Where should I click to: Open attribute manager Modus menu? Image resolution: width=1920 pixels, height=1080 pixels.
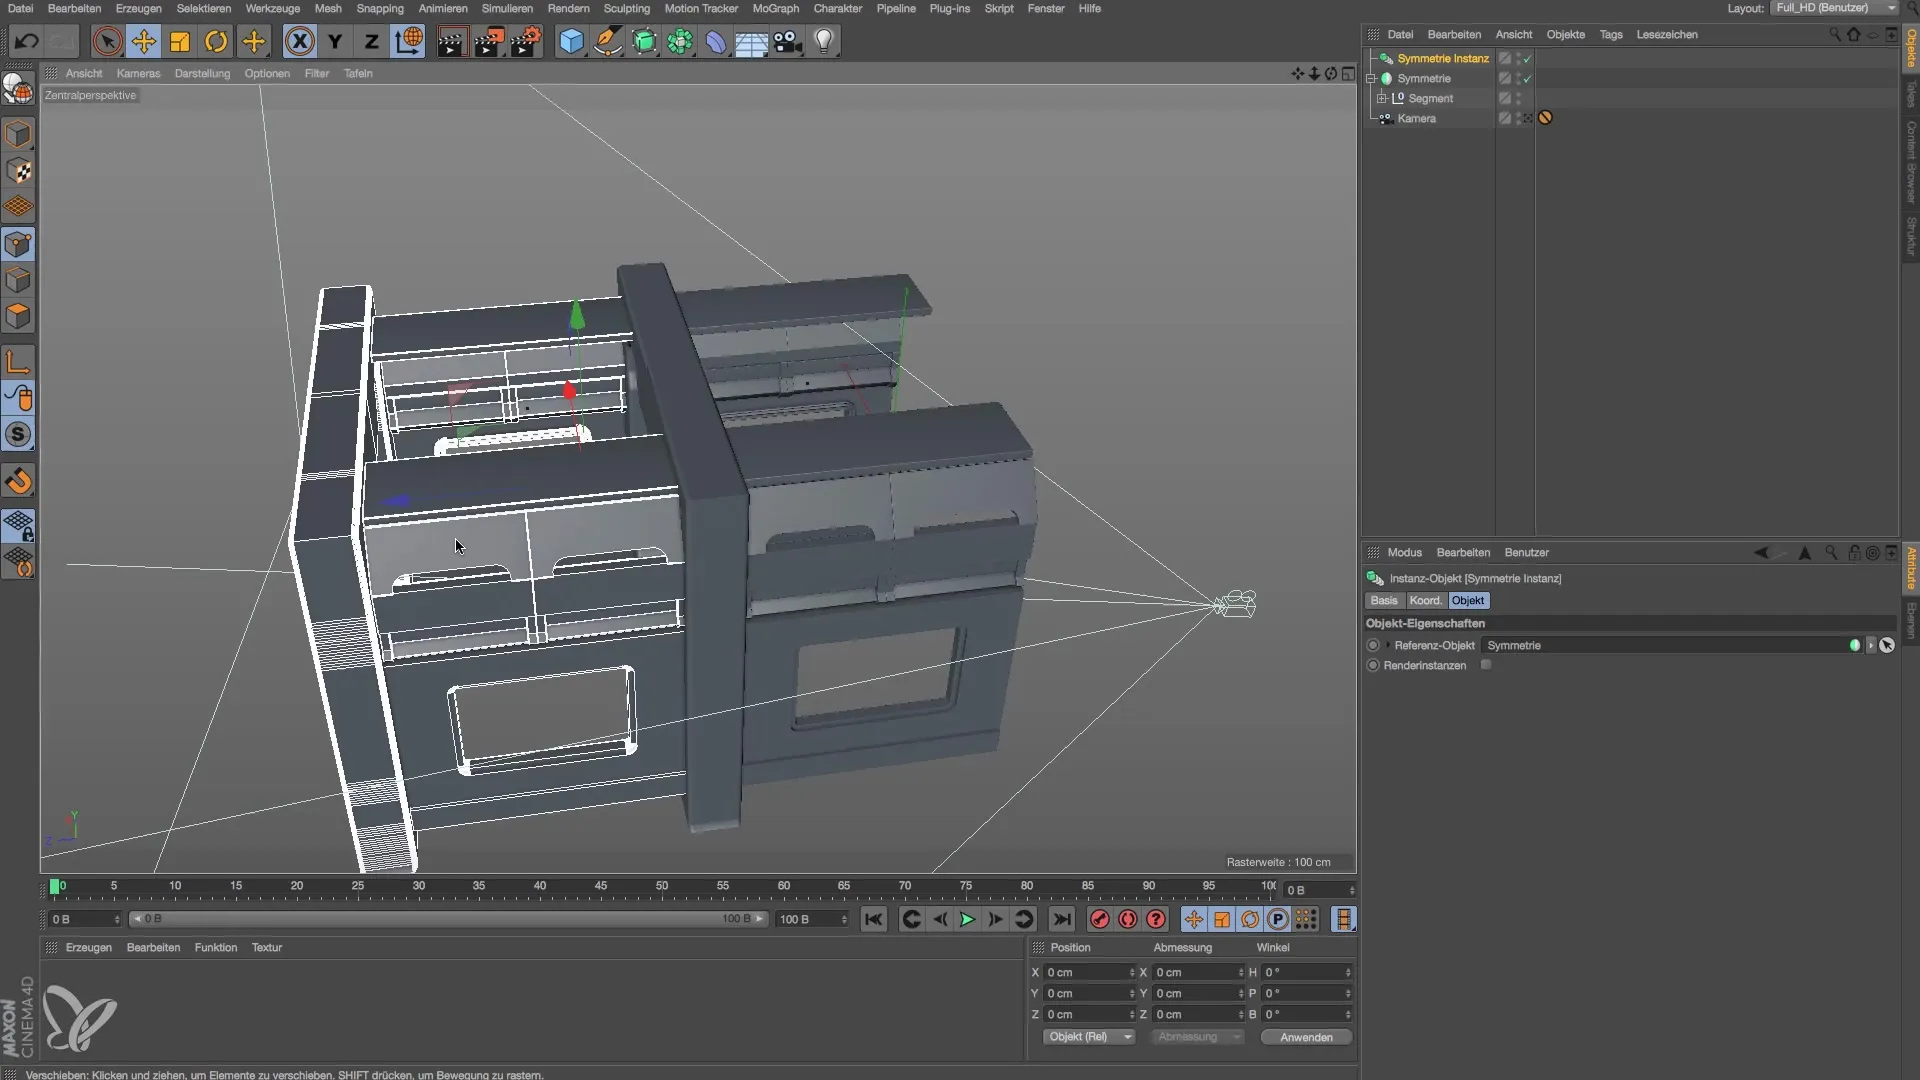(x=1404, y=552)
